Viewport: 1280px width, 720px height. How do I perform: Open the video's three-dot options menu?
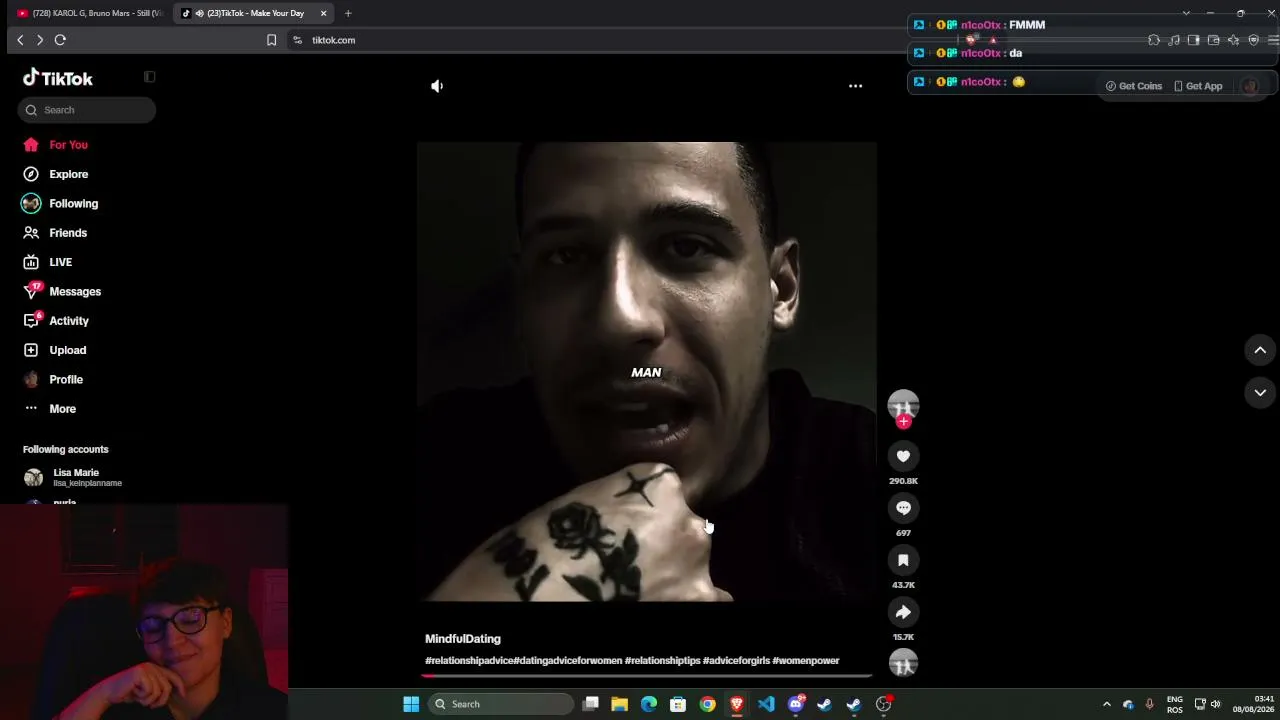pyautogui.click(x=855, y=86)
